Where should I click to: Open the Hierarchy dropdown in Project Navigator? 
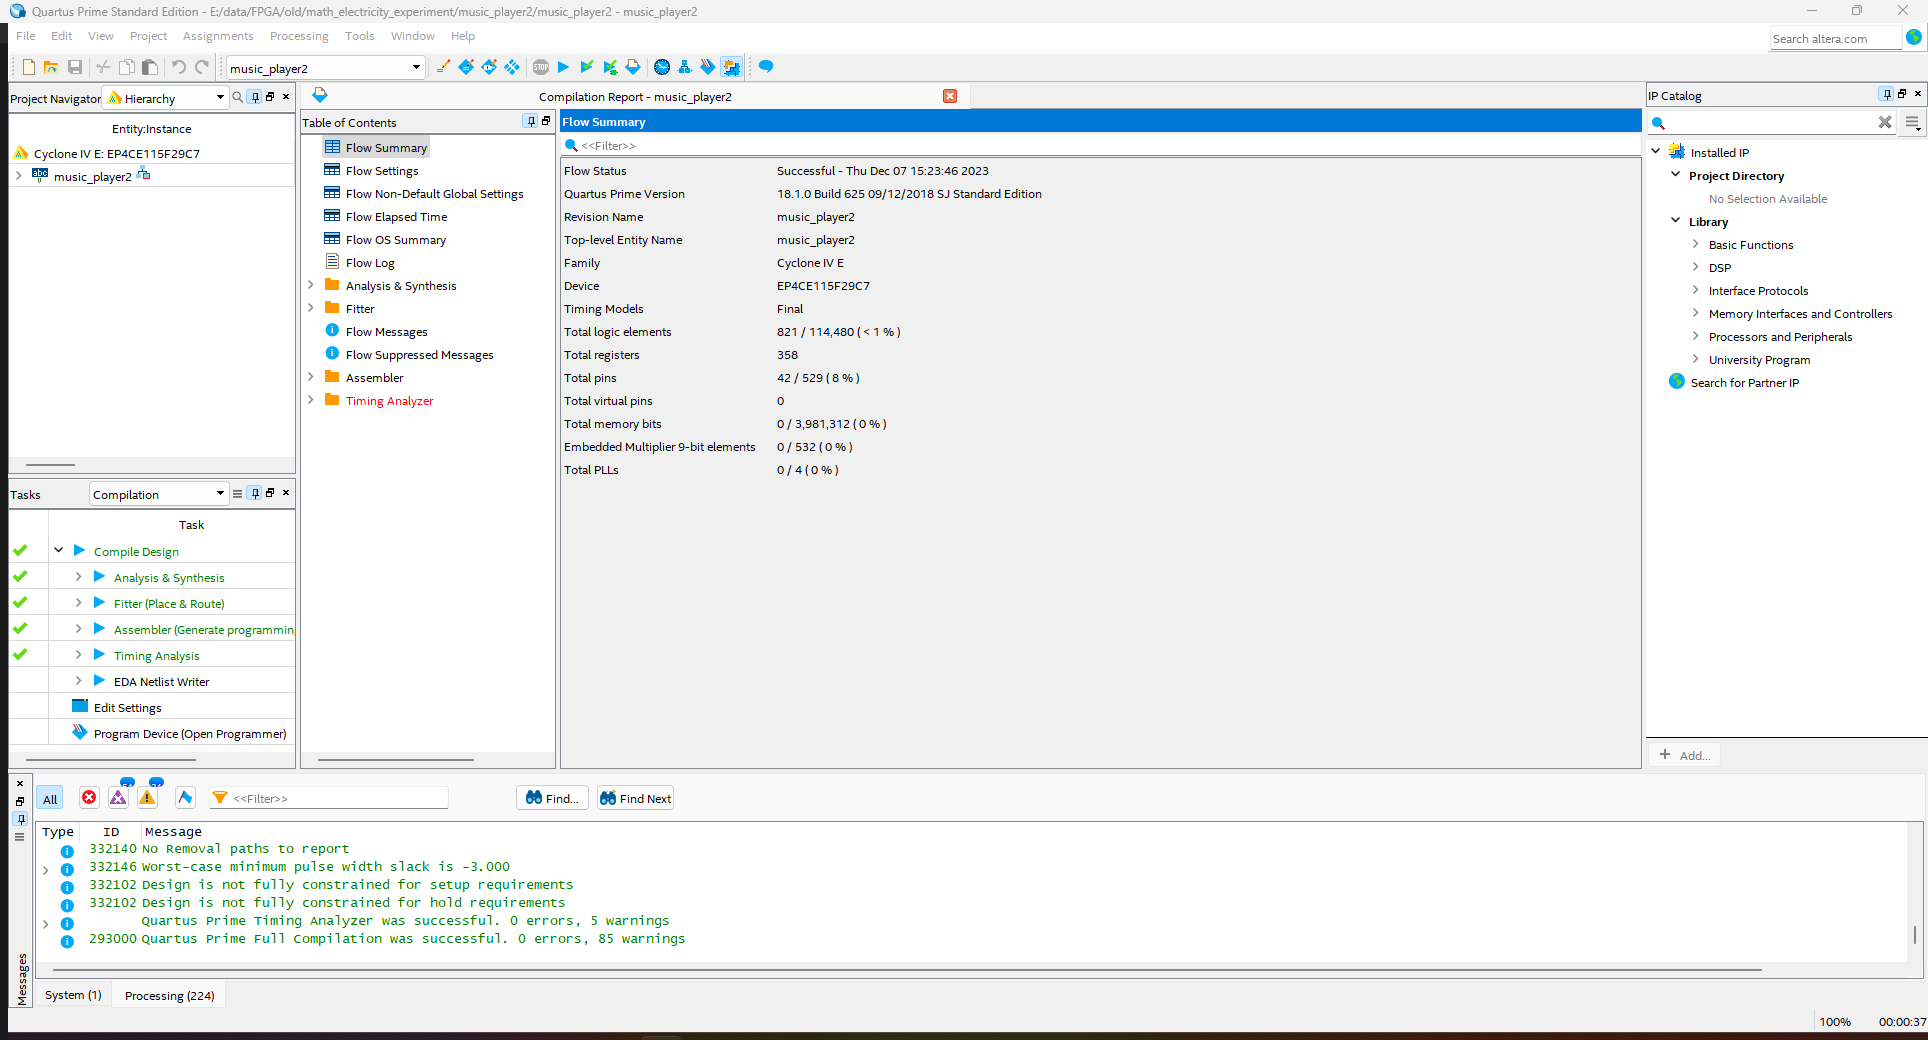coord(220,98)
